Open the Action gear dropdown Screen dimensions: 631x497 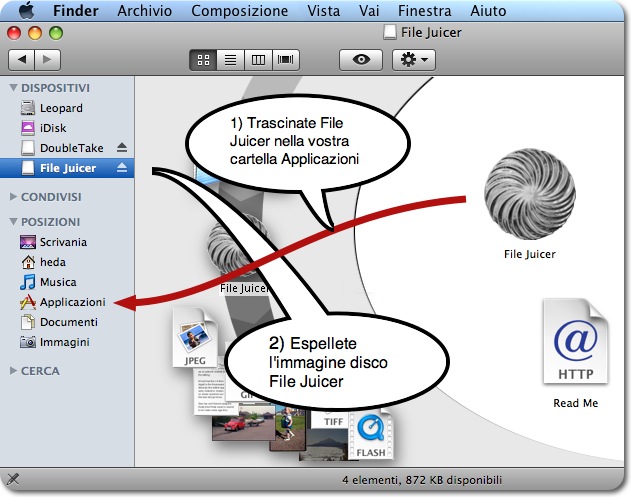tap(414, 60)
